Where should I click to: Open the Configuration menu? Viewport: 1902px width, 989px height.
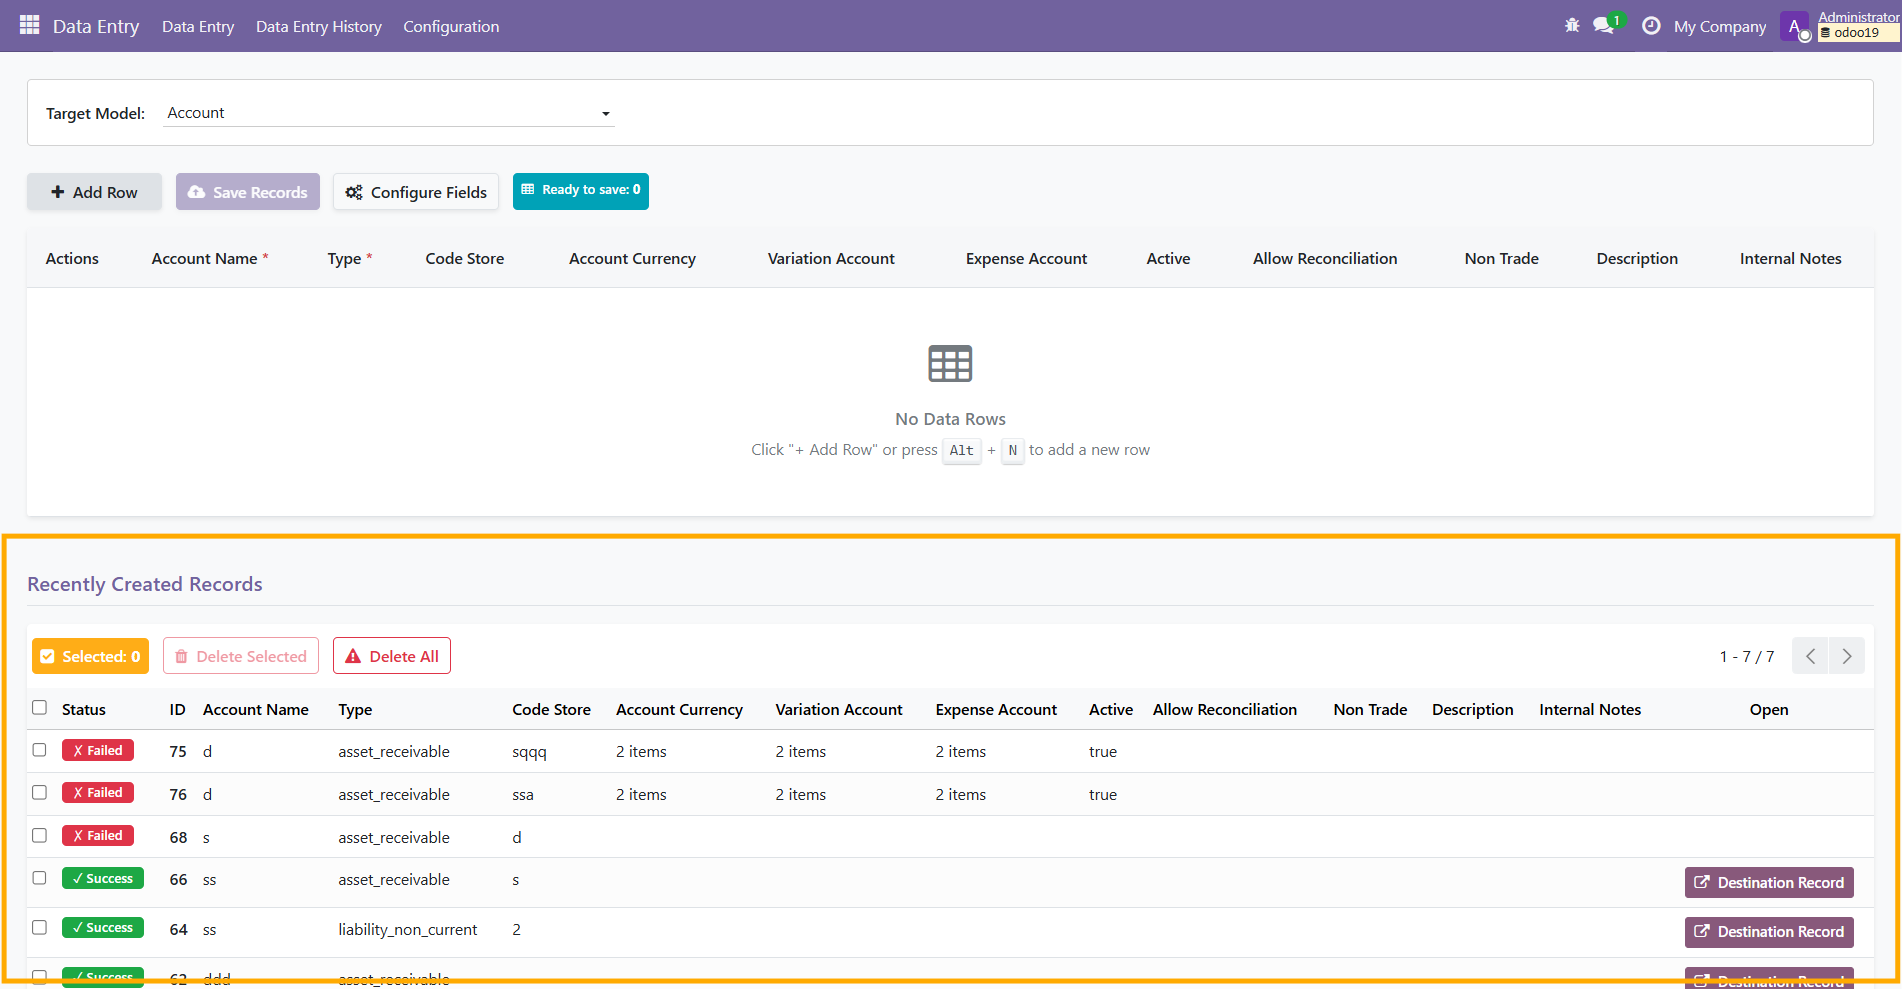[x=451, y=26]
